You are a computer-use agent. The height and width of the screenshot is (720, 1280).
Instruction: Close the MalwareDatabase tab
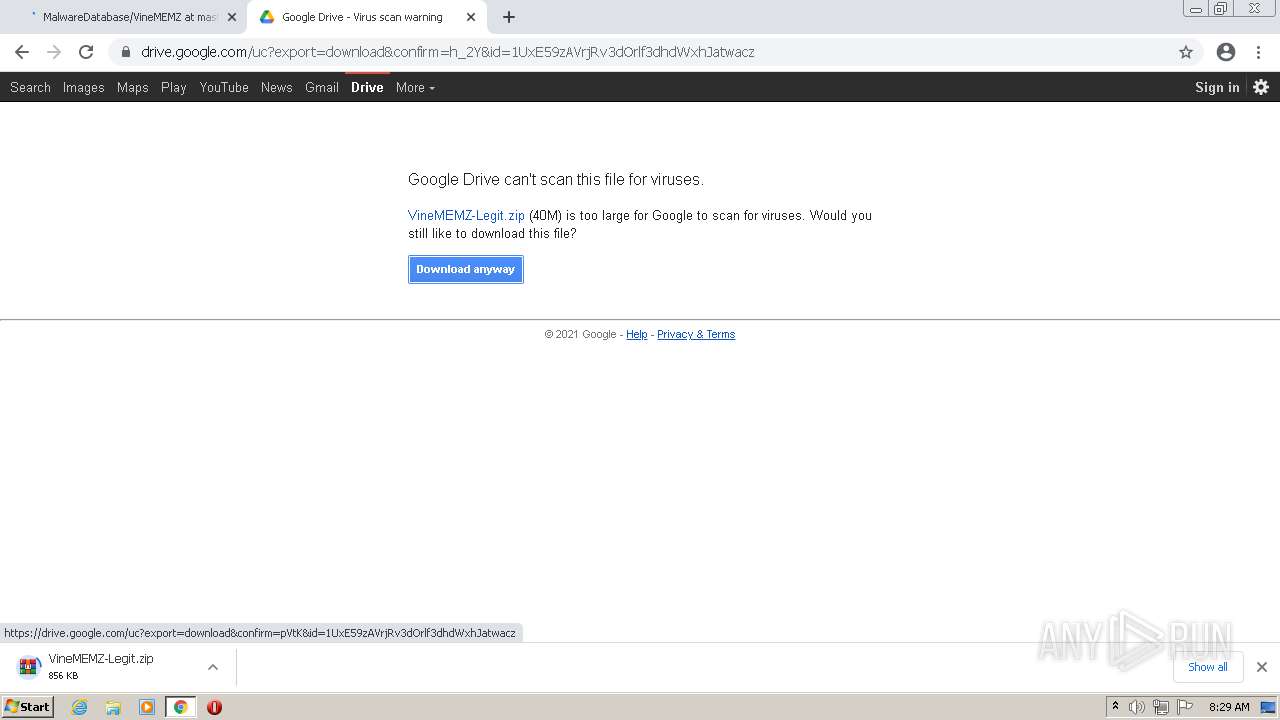point(232,17)
